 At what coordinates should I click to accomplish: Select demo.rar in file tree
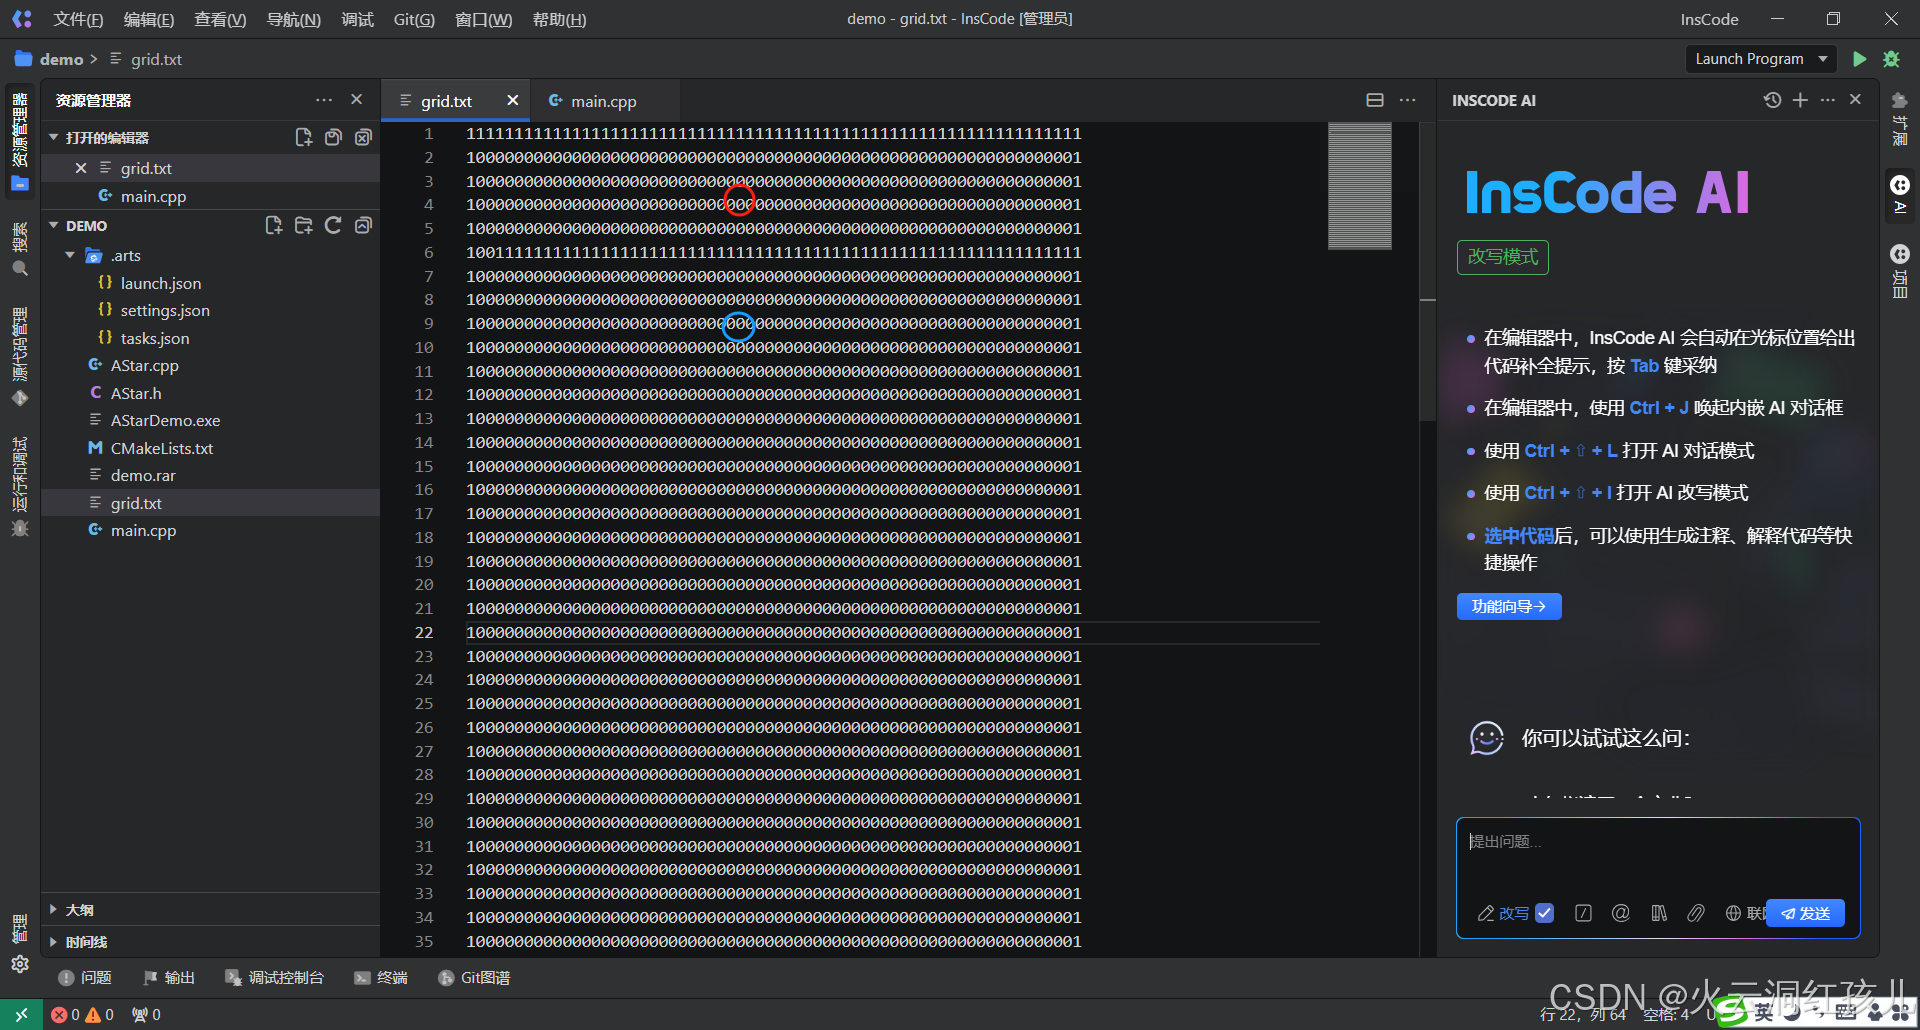coord(143,475)
